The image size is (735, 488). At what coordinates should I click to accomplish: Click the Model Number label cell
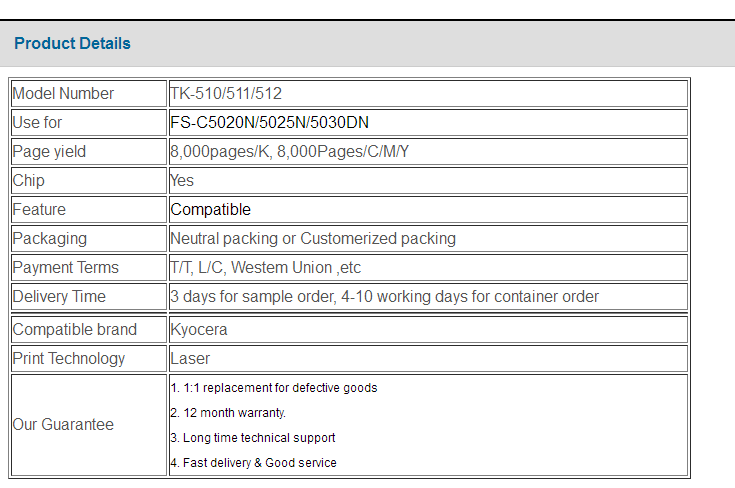coord(89,94)
